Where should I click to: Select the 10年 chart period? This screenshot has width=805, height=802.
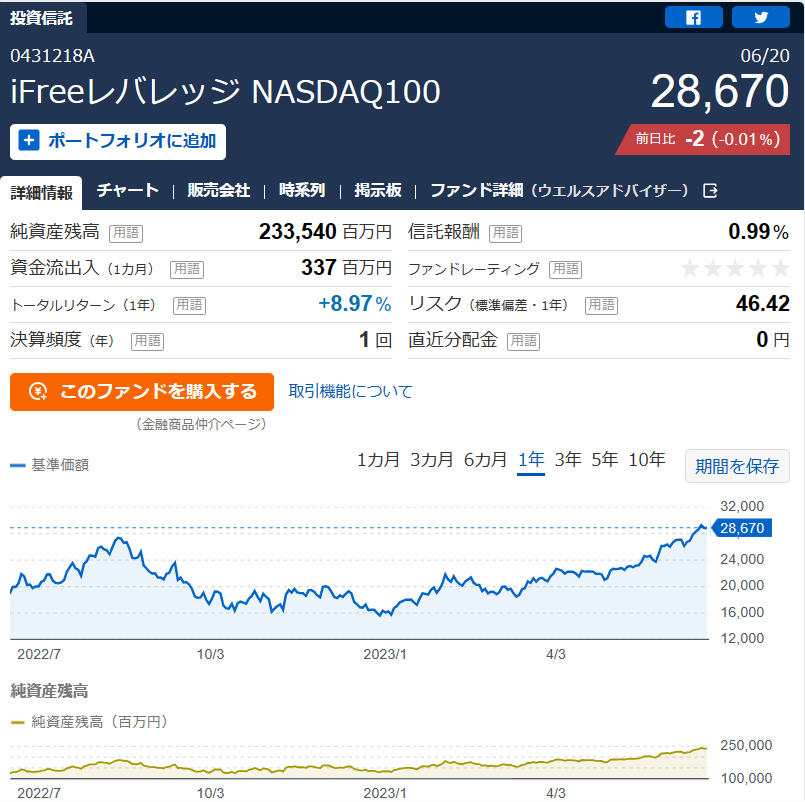pos(646,460)
